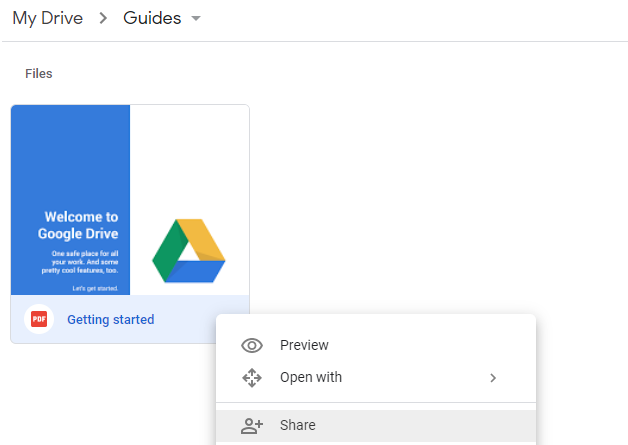Open the Guides folder dropdown arrow
Image resolution: width=628 pixels, height=445 pixels.
click(x=196, y=18)
